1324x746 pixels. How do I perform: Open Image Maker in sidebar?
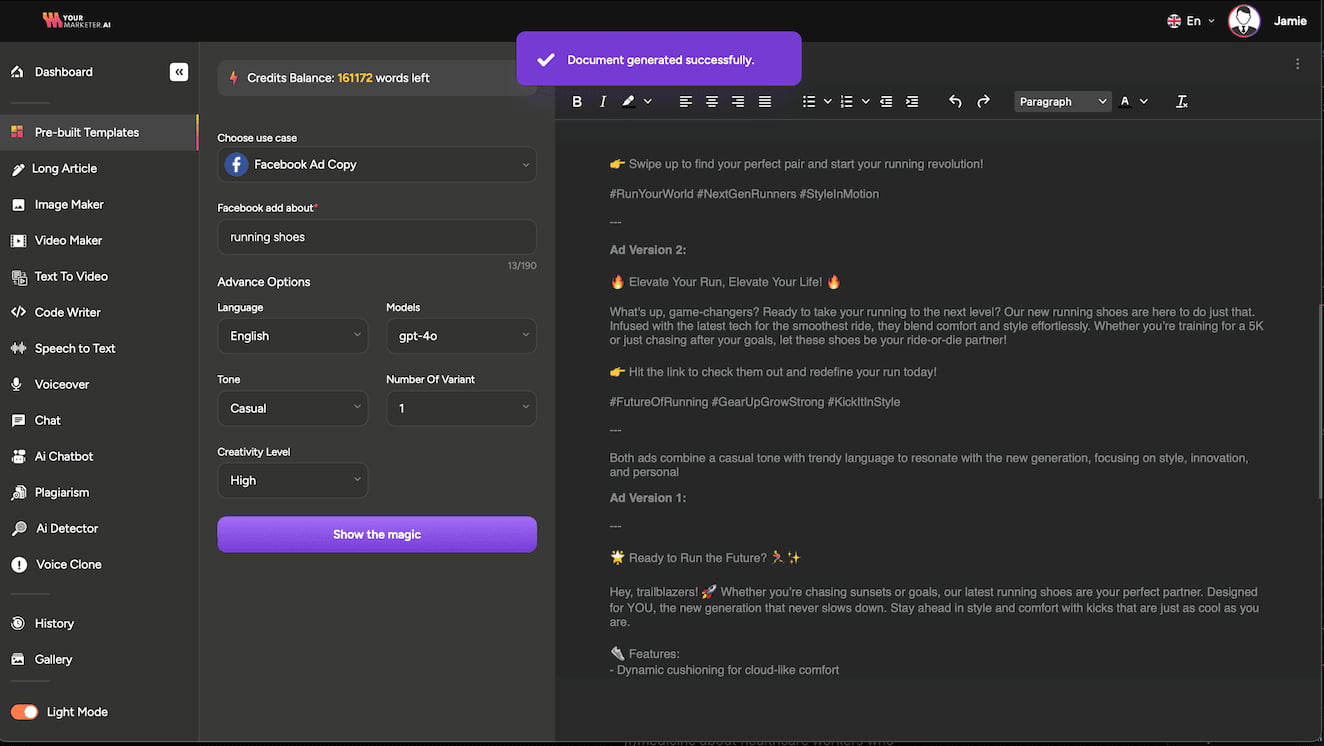pos(69,204)
